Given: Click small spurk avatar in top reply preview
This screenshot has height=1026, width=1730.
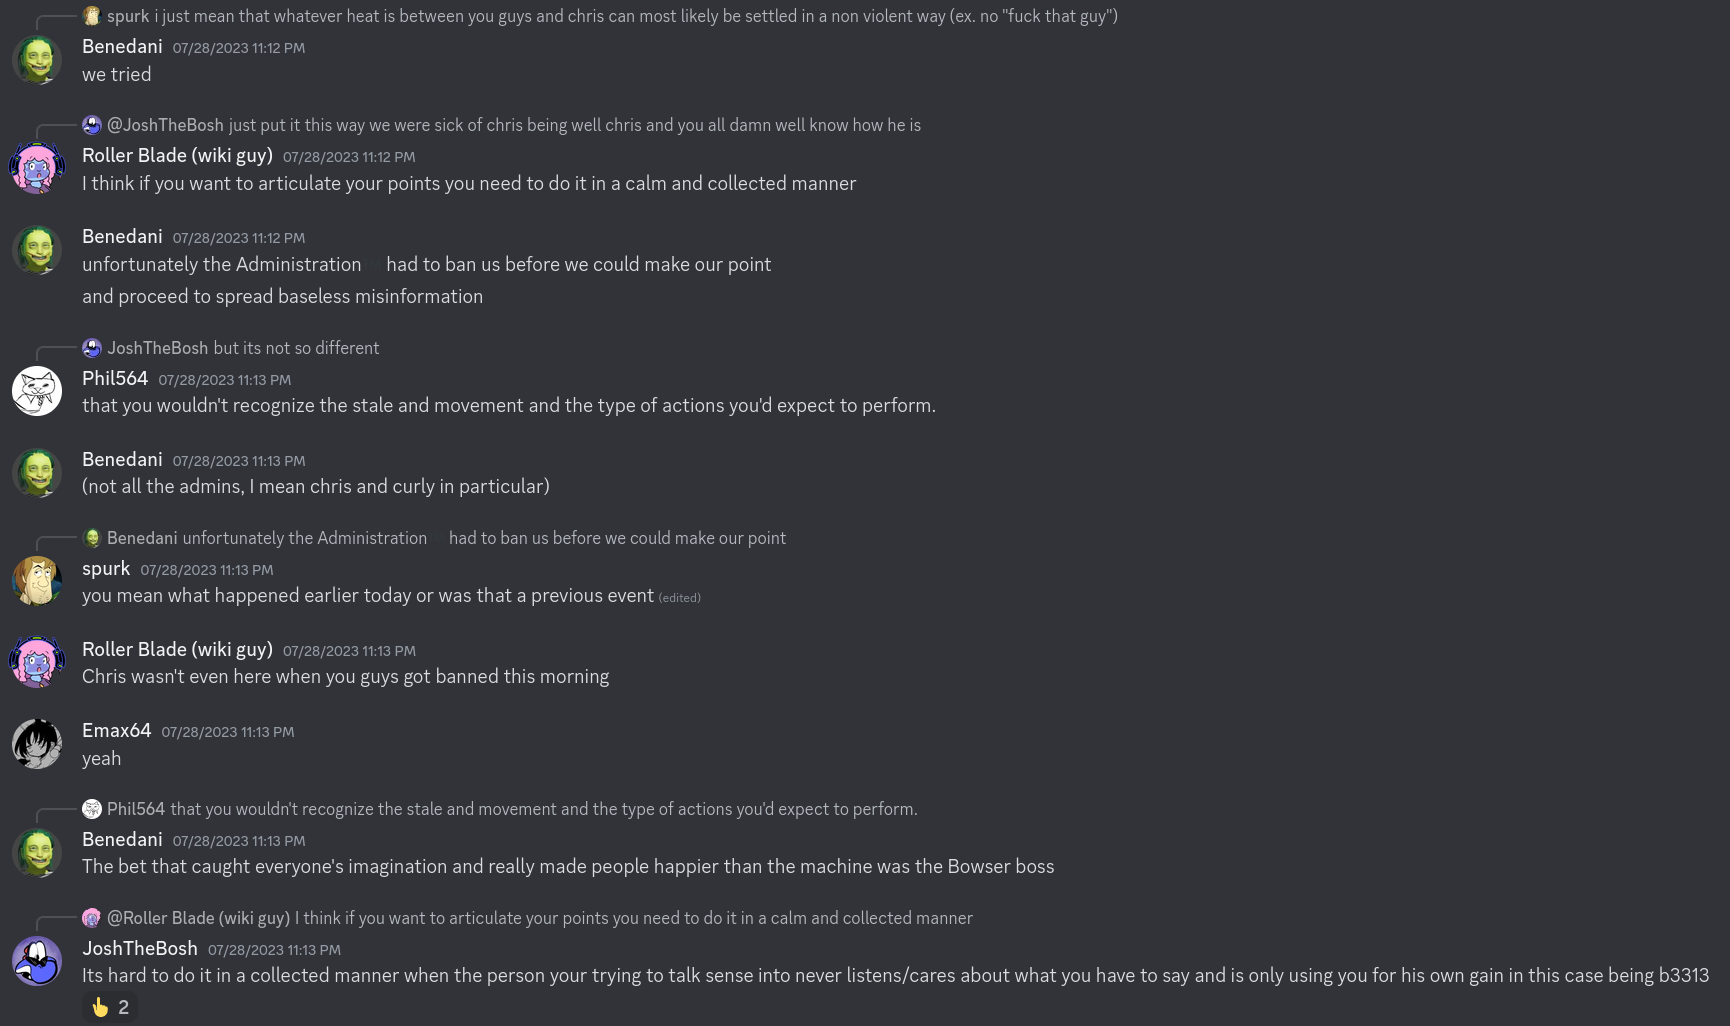Looking at the screenshot, I should coord(92,16).
